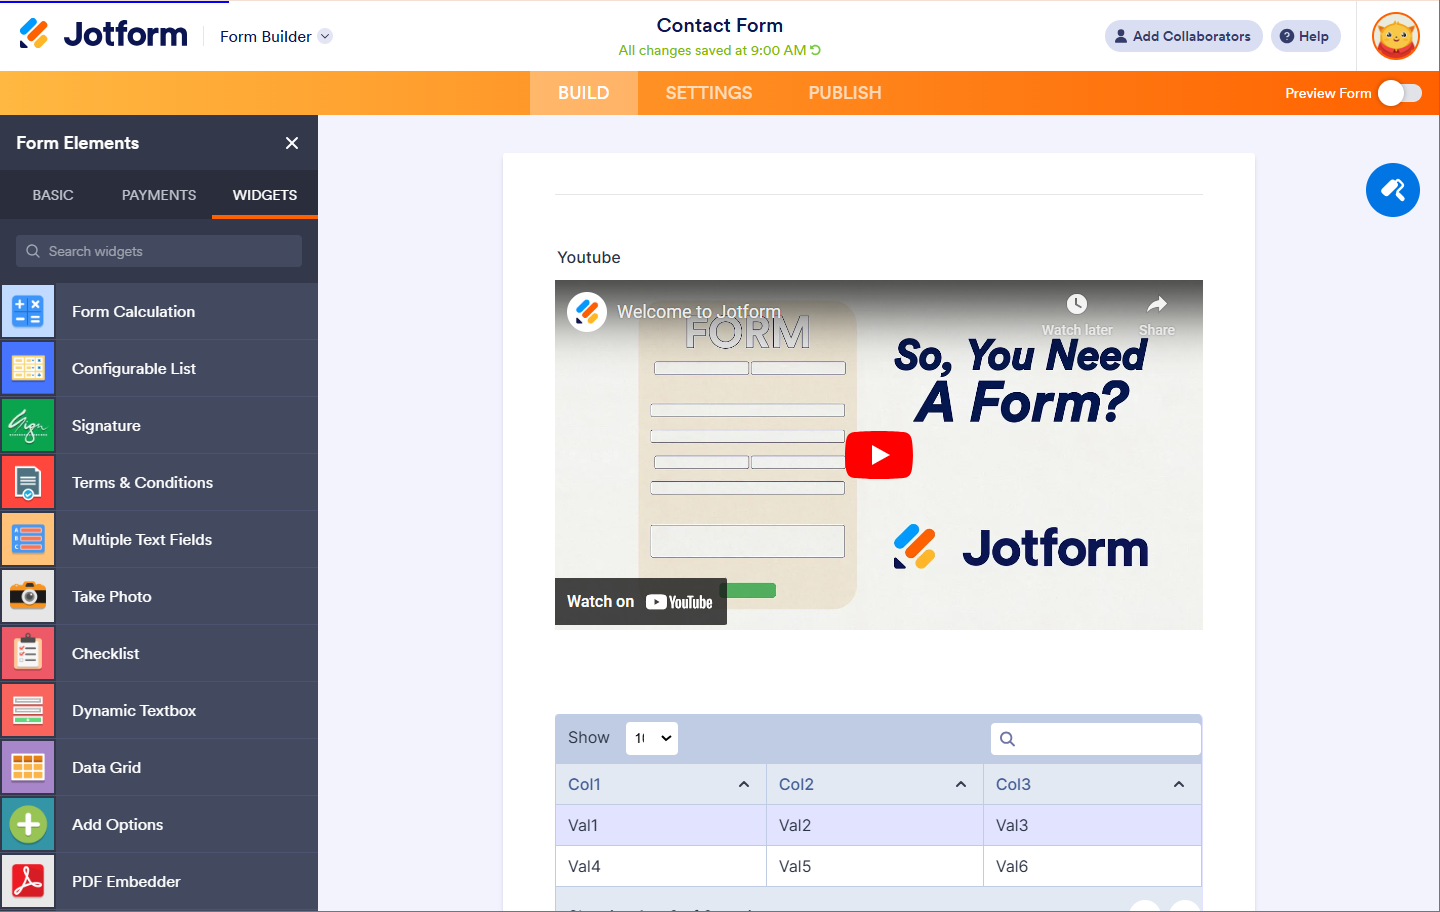This screenshot has height=912, width=1440.
Task: Click the video Share arrow icon
Action: coord(1157,304)
